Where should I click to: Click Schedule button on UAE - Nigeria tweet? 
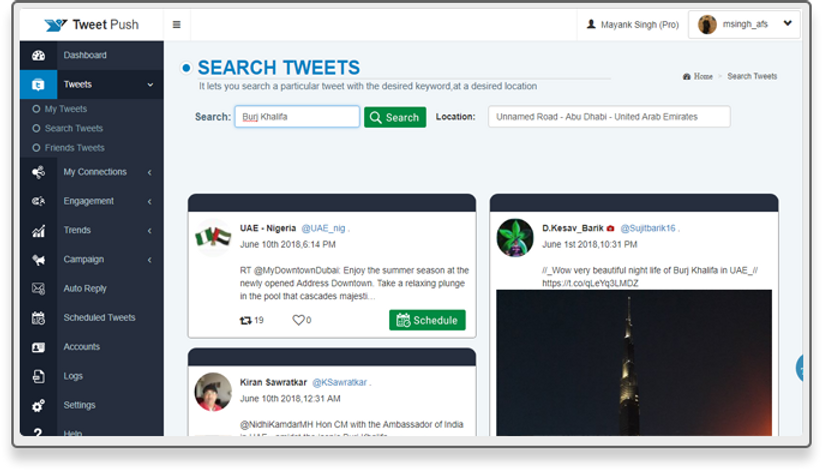point(427,320)
